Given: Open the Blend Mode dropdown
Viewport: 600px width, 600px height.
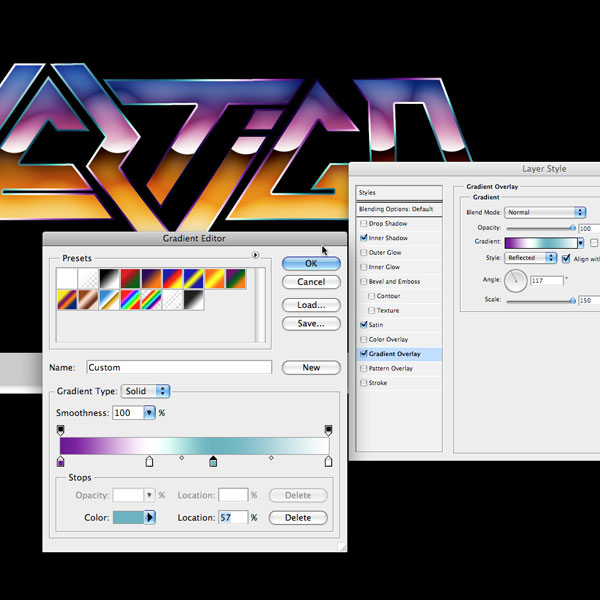Looking at the screenshot, I should pyautogui.click(x=546, y=212).
